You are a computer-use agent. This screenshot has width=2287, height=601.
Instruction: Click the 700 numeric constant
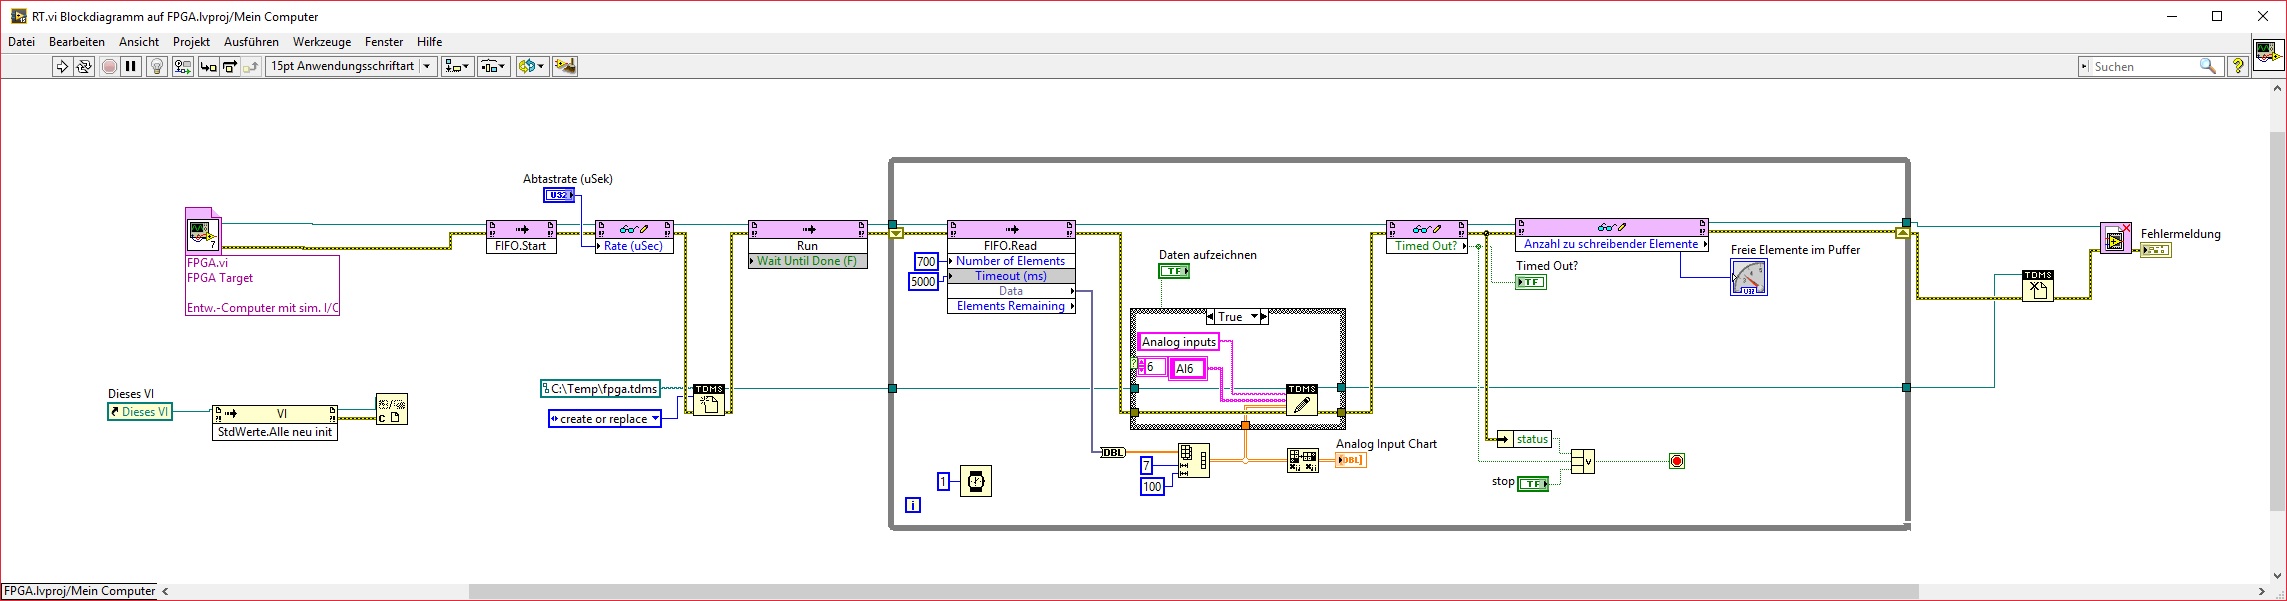pyautogui.click(x=926, y=261)
